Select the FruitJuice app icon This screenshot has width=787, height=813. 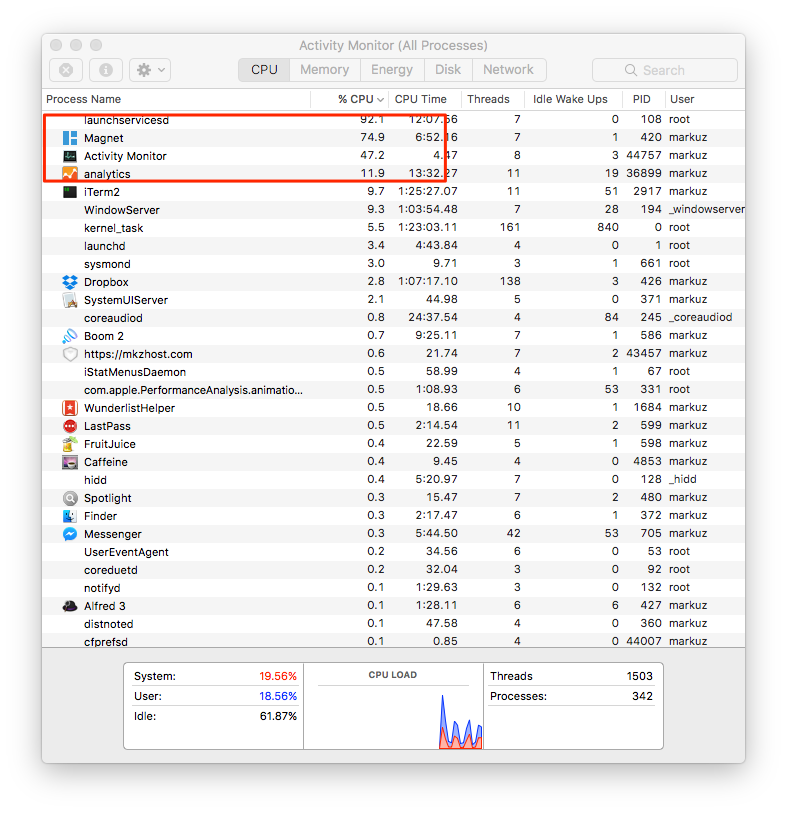[x=70, y=444]
